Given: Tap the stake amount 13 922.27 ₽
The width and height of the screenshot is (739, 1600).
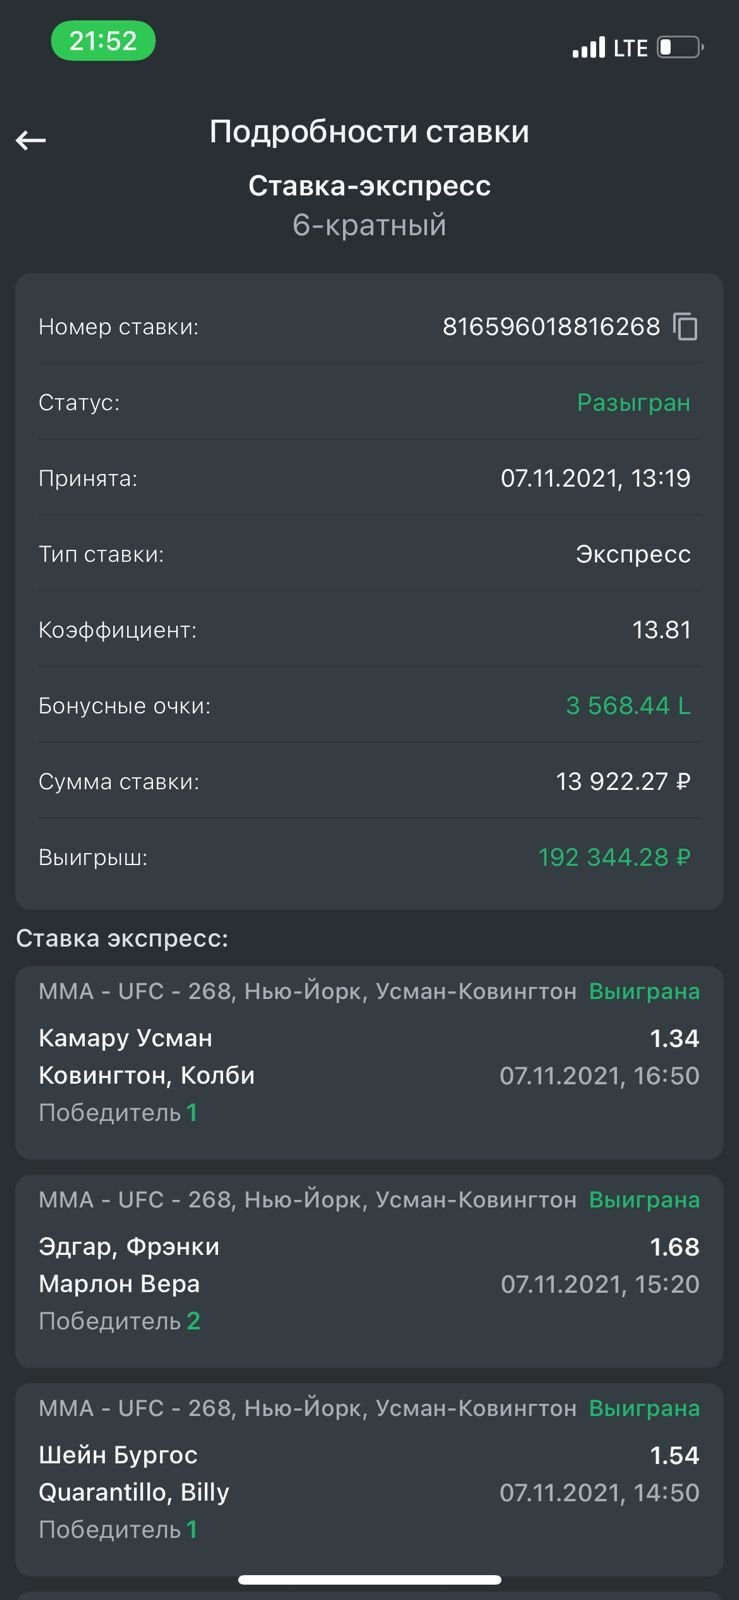Looking at the screenshot, I should (623, 781).
